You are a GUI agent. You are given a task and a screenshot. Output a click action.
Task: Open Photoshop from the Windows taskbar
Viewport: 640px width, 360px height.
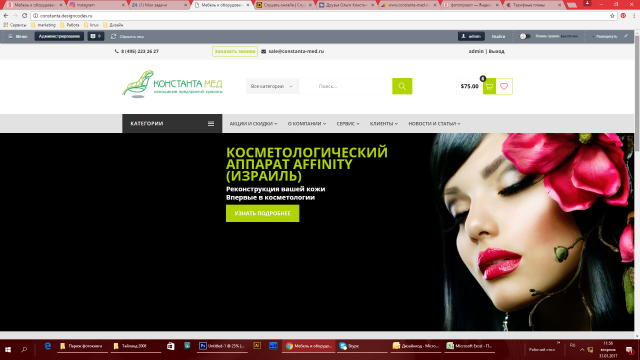222,346
